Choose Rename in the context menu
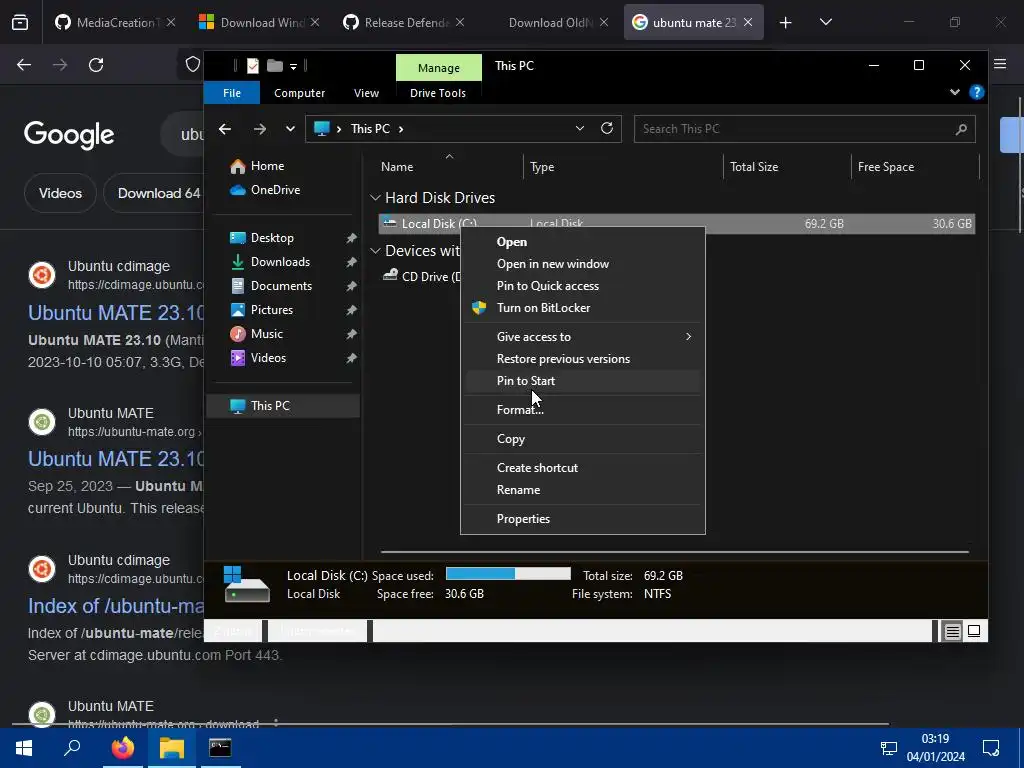Screen dimensions: 1024x768 click(583, 490)
